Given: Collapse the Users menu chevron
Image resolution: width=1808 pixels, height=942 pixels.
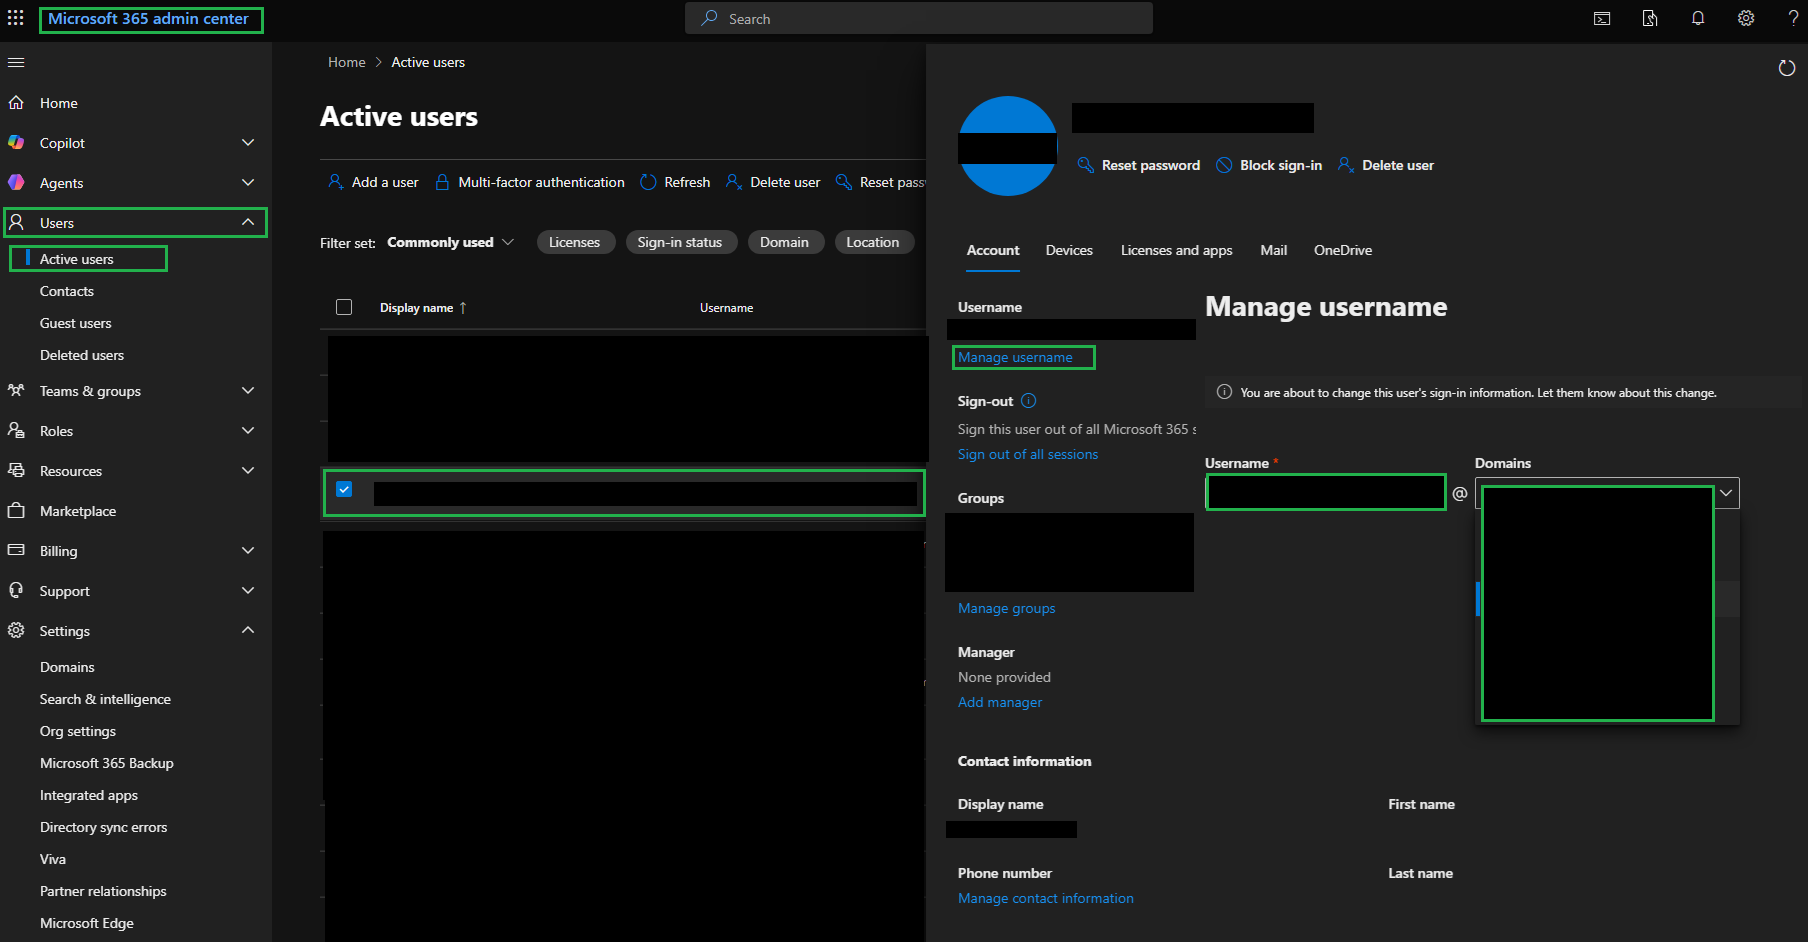Looking at the screenshot, I should pyautogui.click(x=248, y=222).
